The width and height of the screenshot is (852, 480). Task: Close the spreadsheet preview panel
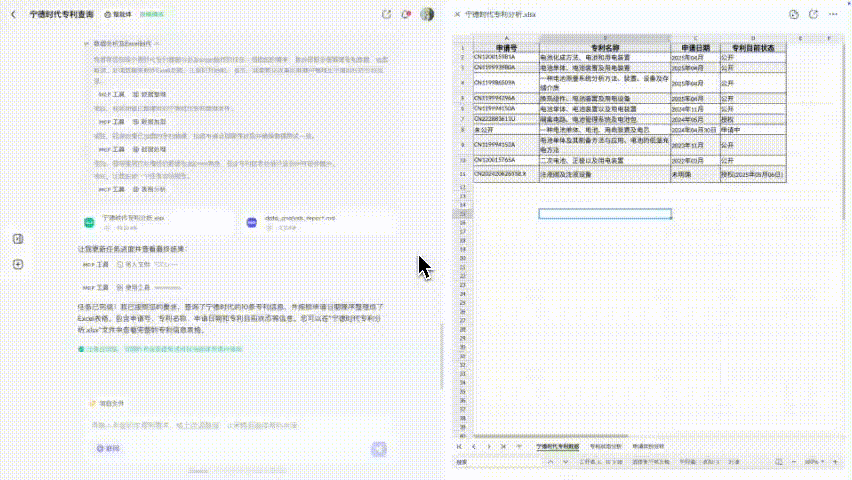[x=457, y=15]
